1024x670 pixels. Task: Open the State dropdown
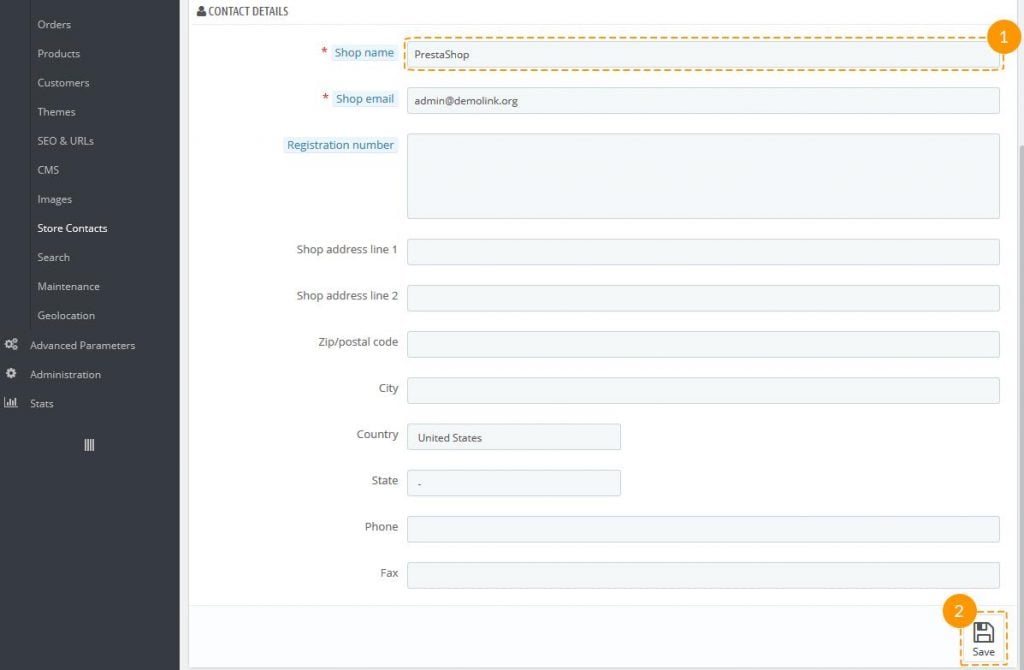pos(513,483)
